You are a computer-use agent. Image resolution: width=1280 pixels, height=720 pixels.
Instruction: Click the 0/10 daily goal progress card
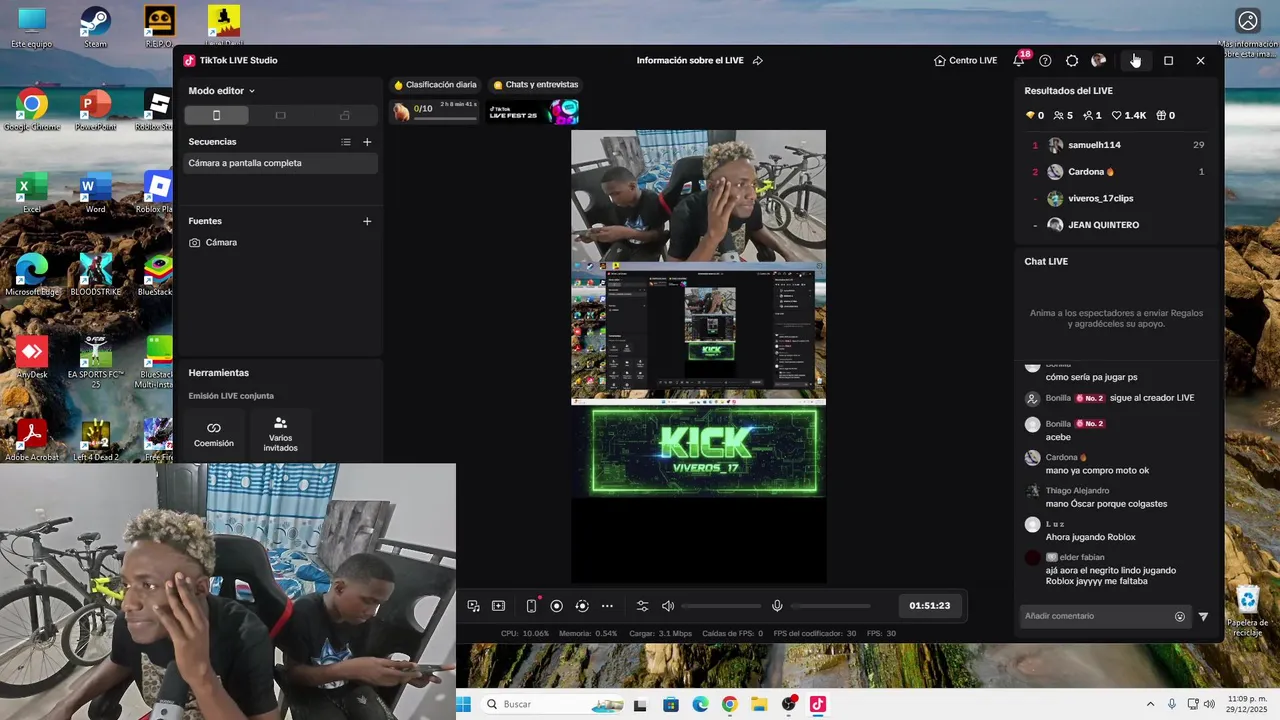(435, 111)
